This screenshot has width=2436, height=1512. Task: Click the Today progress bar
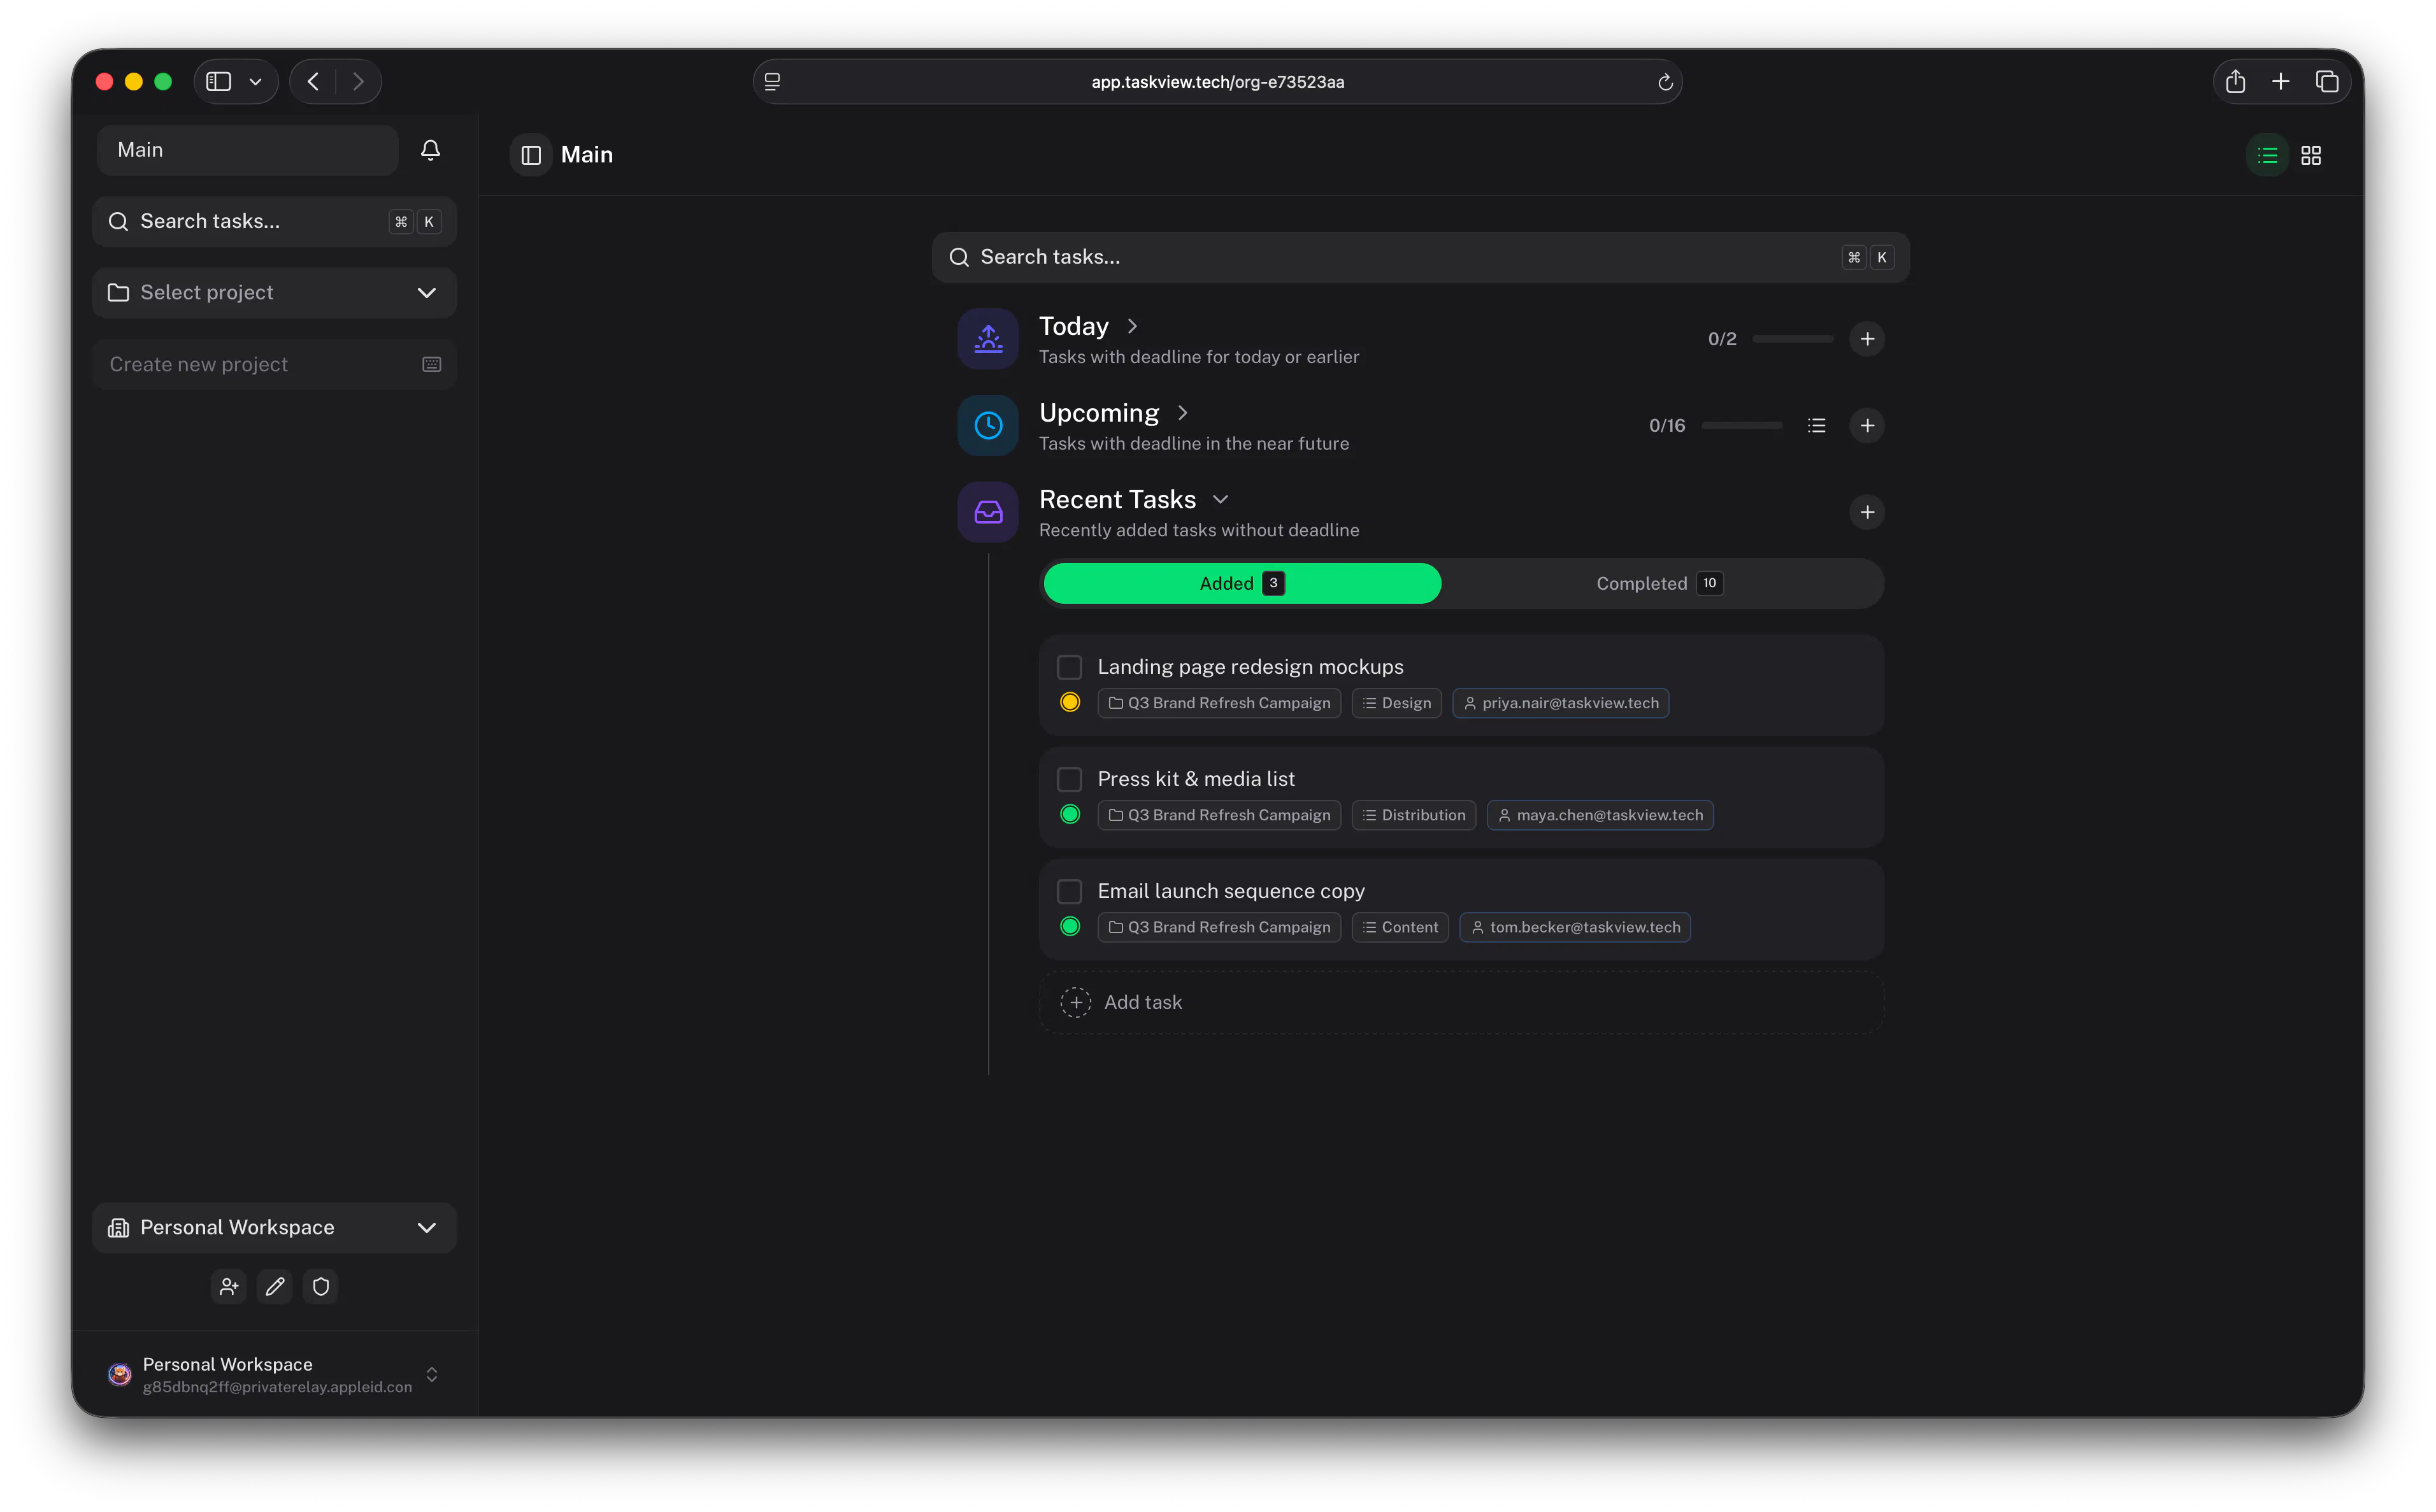[1792, 339]
